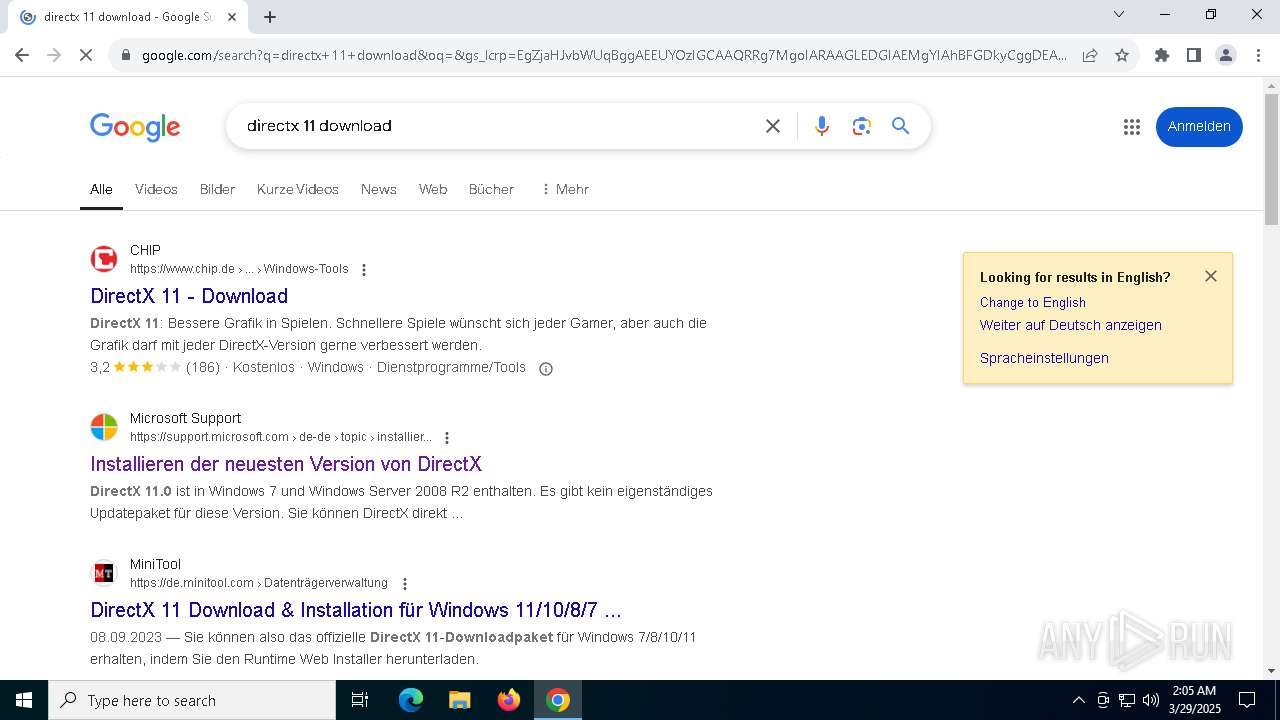This screenshot has height=720, width=1280.
Task: Click the Chrome taskbar icon
Action: coord(558,700)
